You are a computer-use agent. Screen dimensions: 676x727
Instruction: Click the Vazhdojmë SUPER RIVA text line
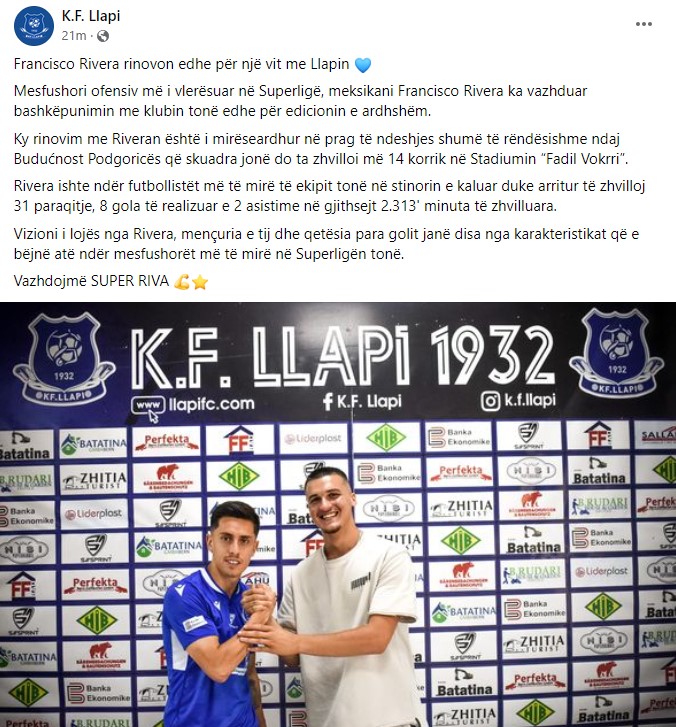(91, 281)
